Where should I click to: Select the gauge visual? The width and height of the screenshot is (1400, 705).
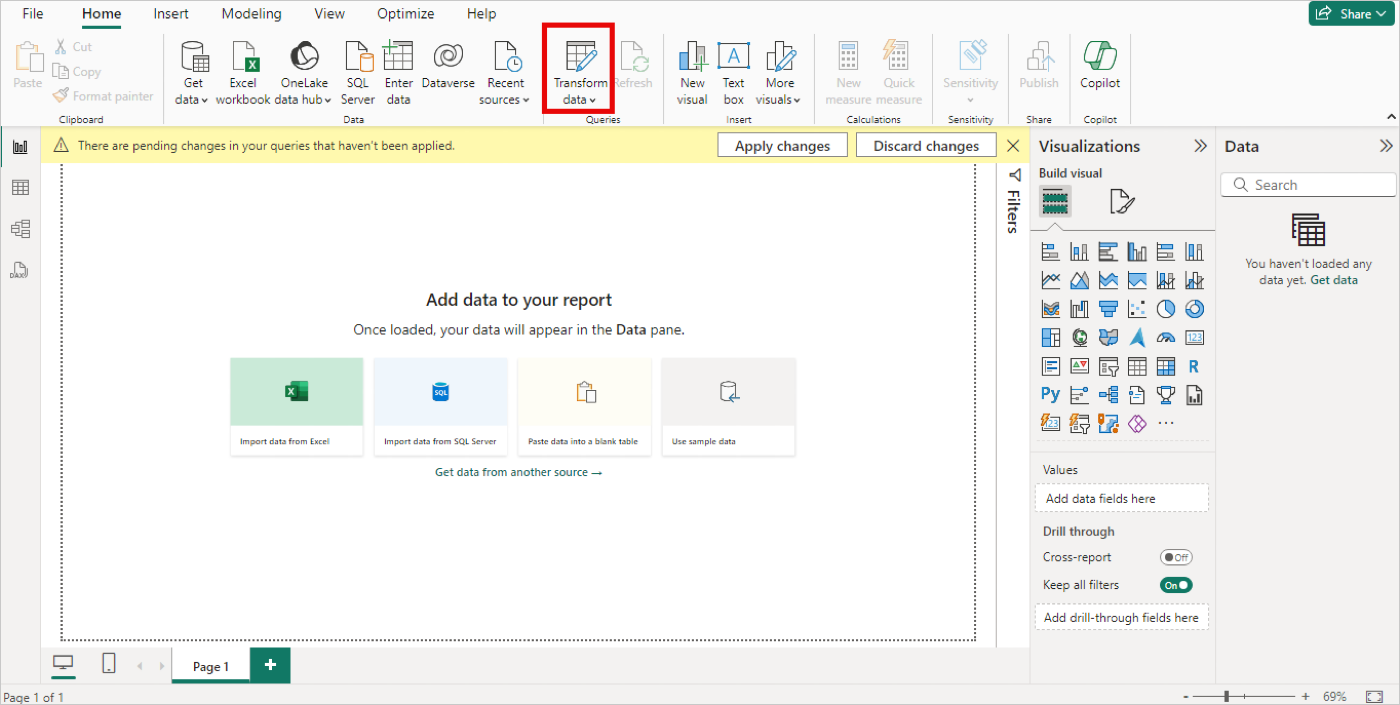click(x=1166, y=337)
